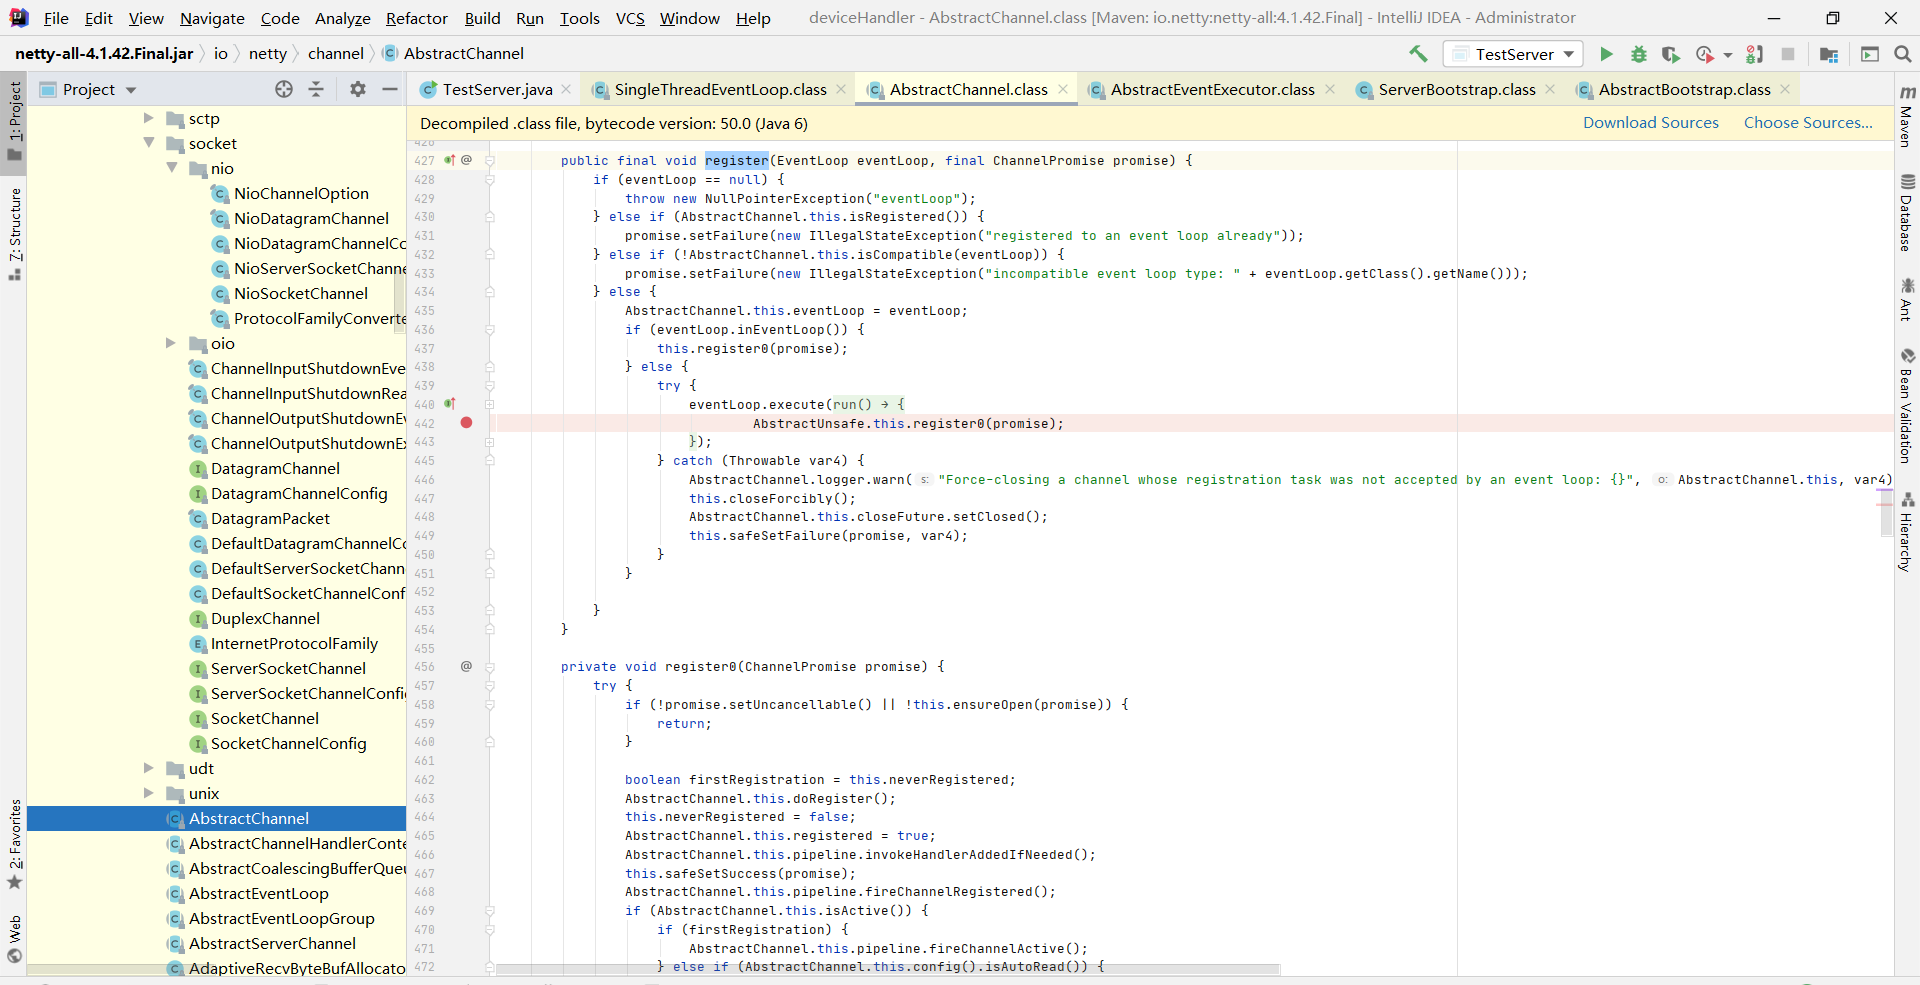Fold the register method at line 427

pos(490,160)
